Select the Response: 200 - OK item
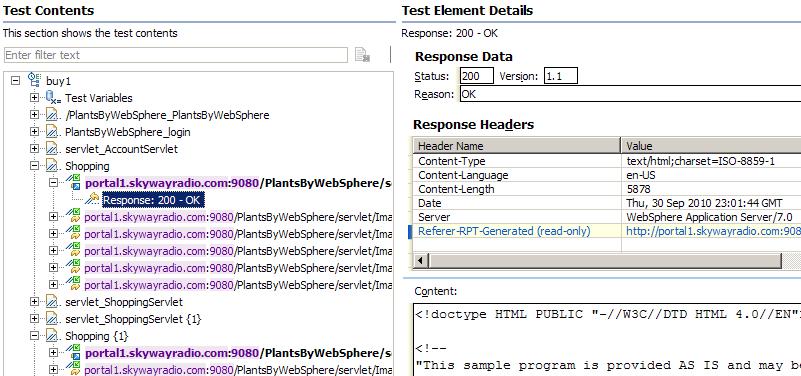 153,200
